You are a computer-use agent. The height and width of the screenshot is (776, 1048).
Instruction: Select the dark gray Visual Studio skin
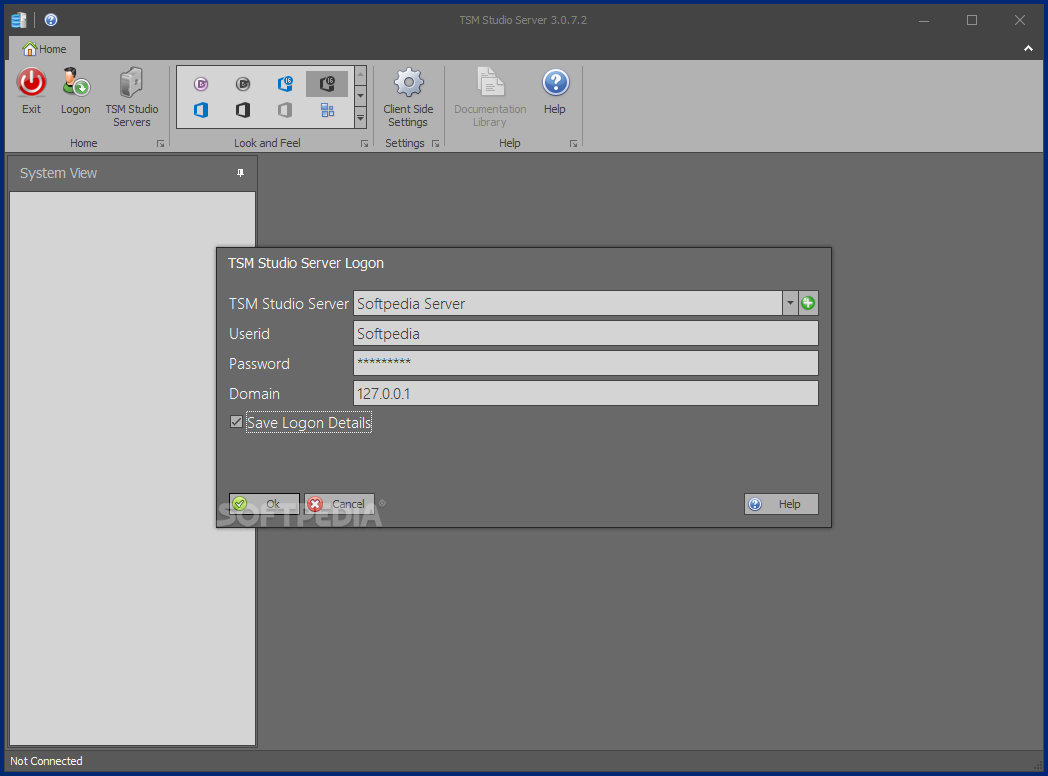pyautogui.click(x=243, y=84)
